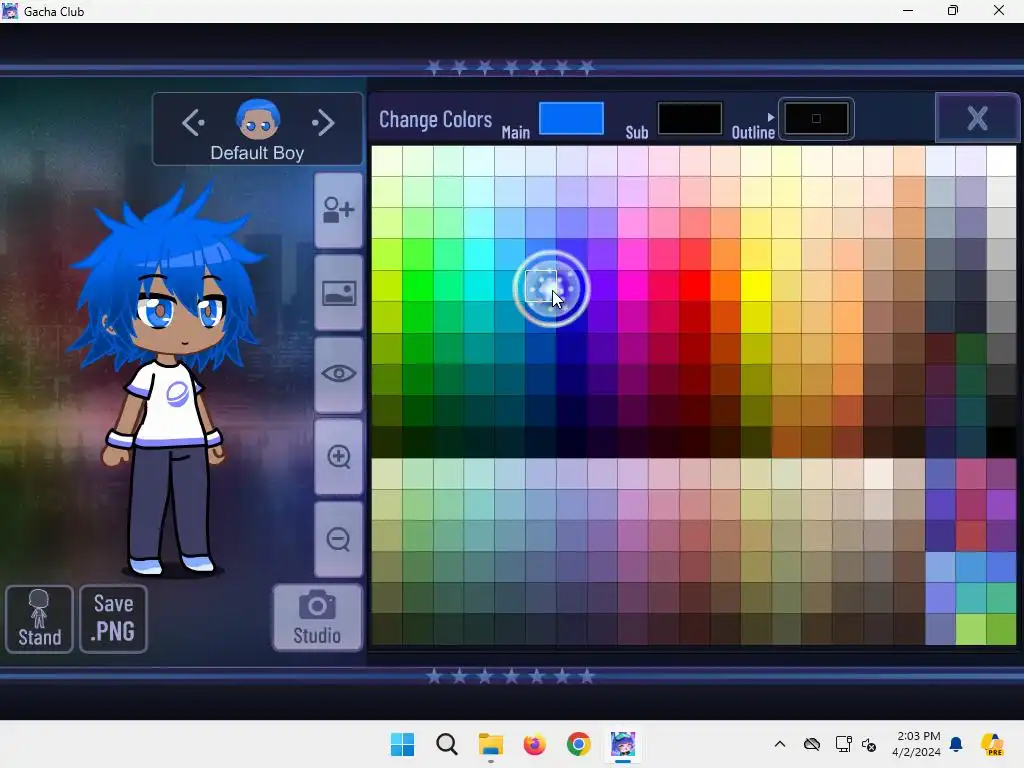
Task: Zoom out with the magnifier minus icon
Action: coord(338,539)
